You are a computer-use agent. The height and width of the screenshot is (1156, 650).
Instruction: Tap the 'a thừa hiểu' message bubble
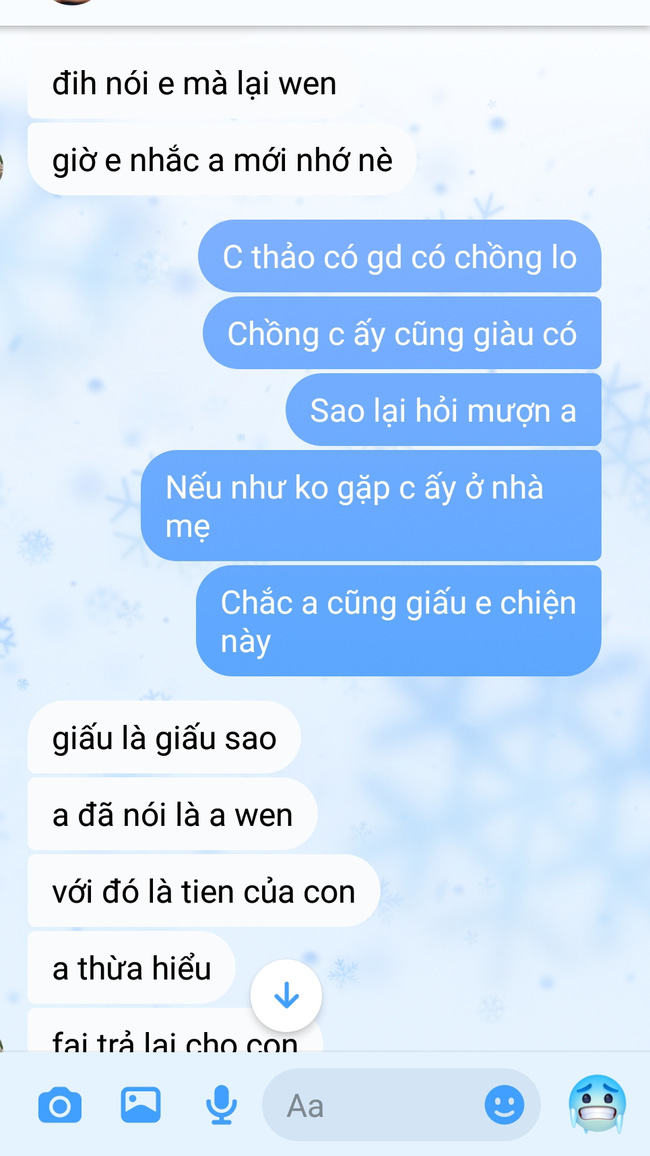pyautogui.click(x=132, y=967)
